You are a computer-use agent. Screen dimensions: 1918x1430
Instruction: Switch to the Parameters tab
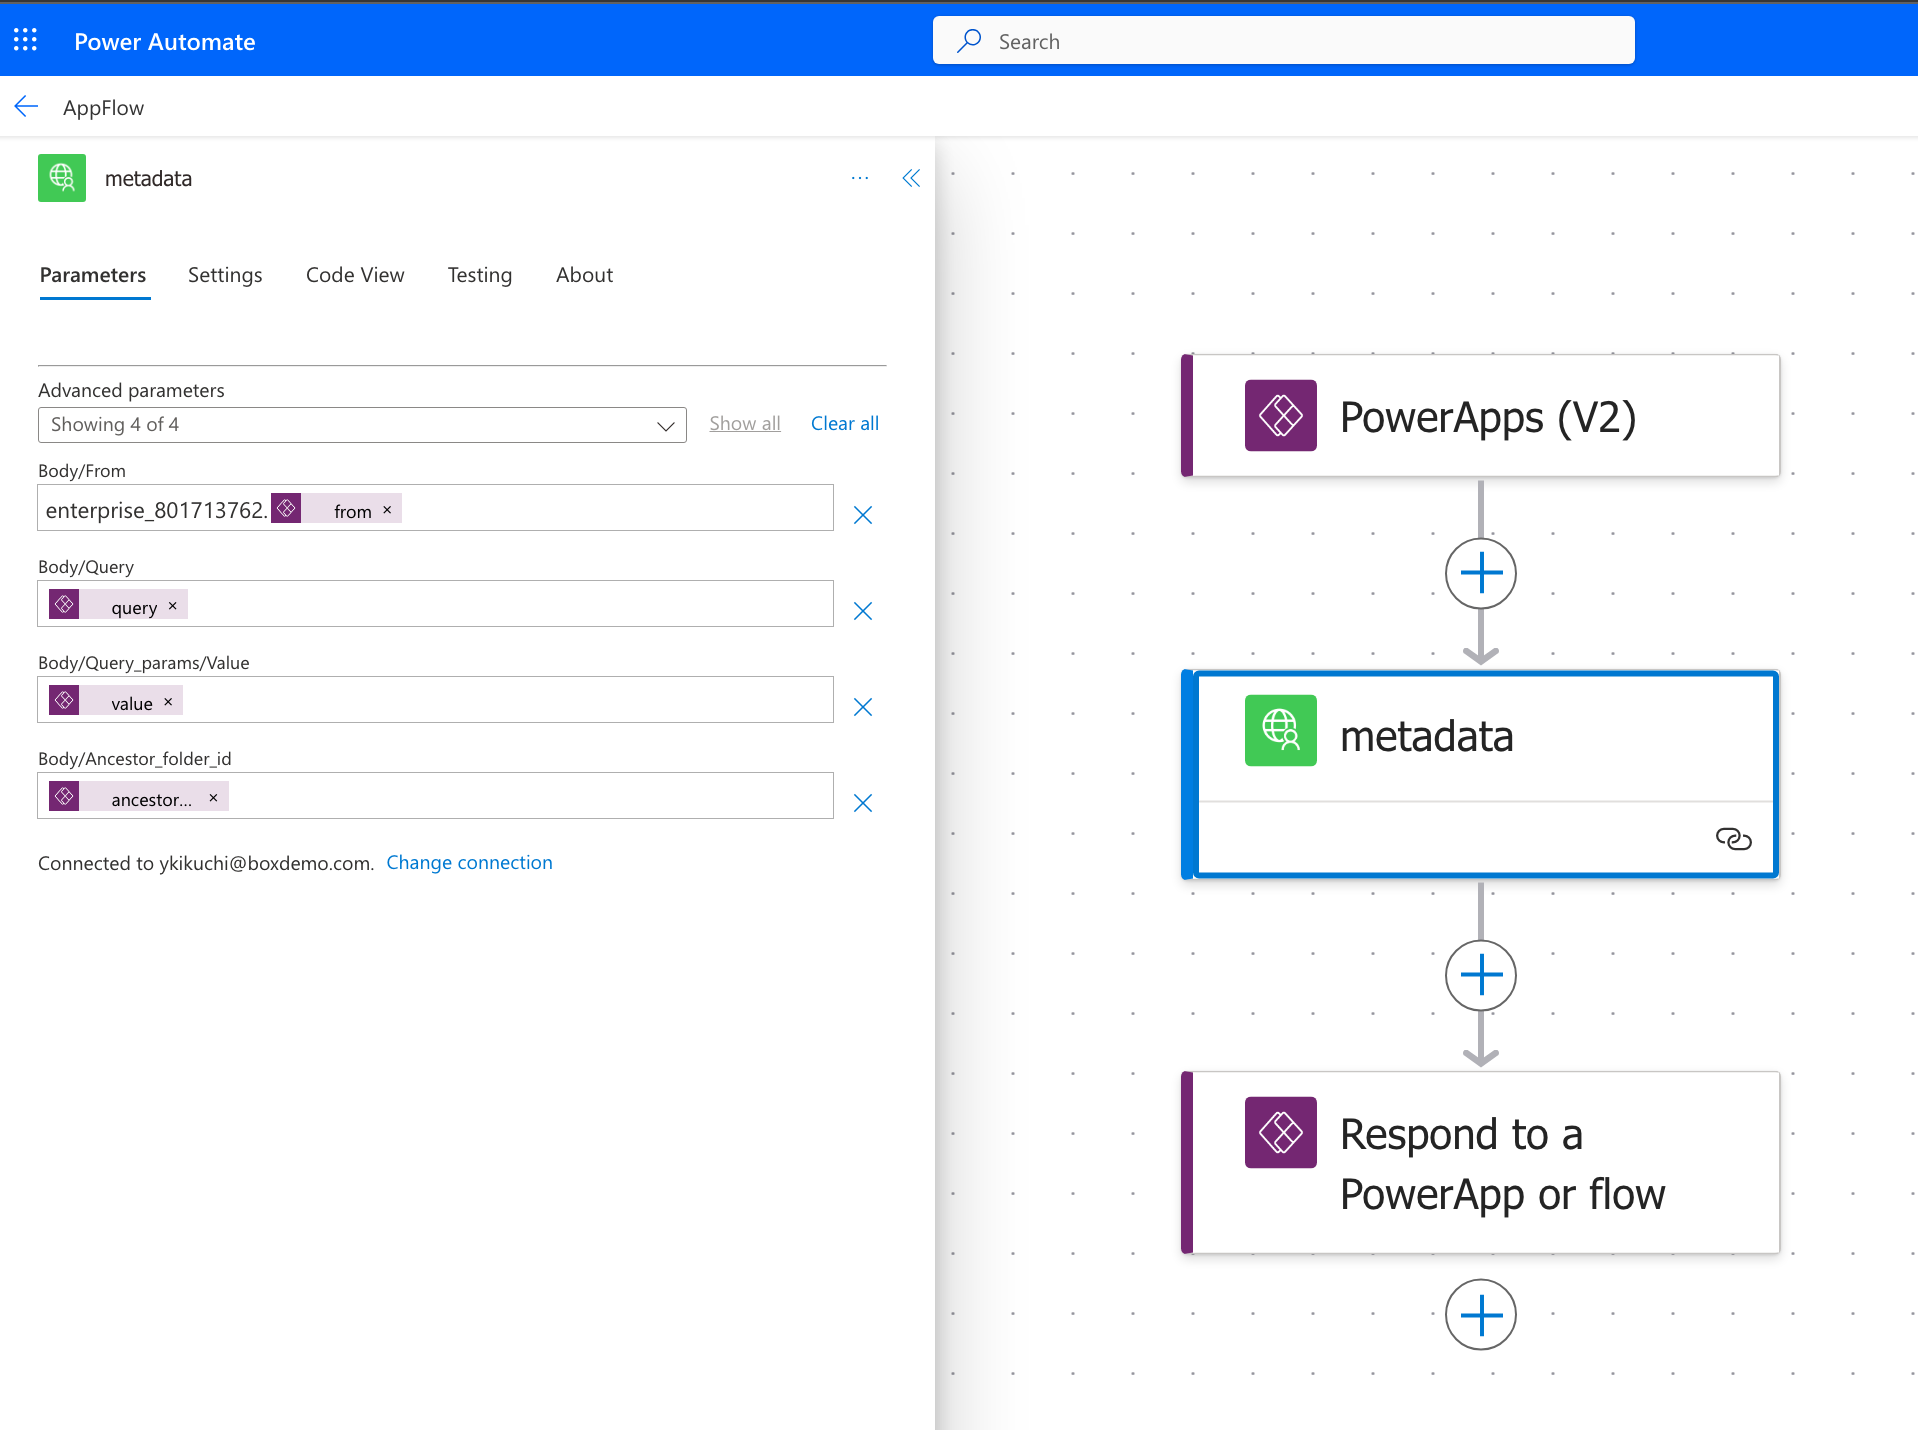(x=93, y=275)
